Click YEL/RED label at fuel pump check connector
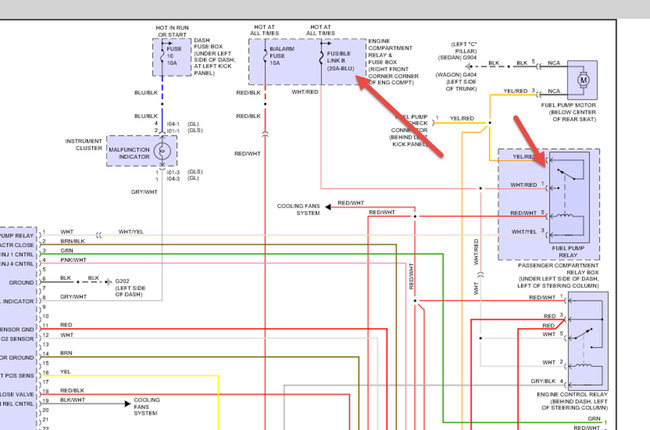This screenshot has height=430, width=650. (x=462, y=118)
